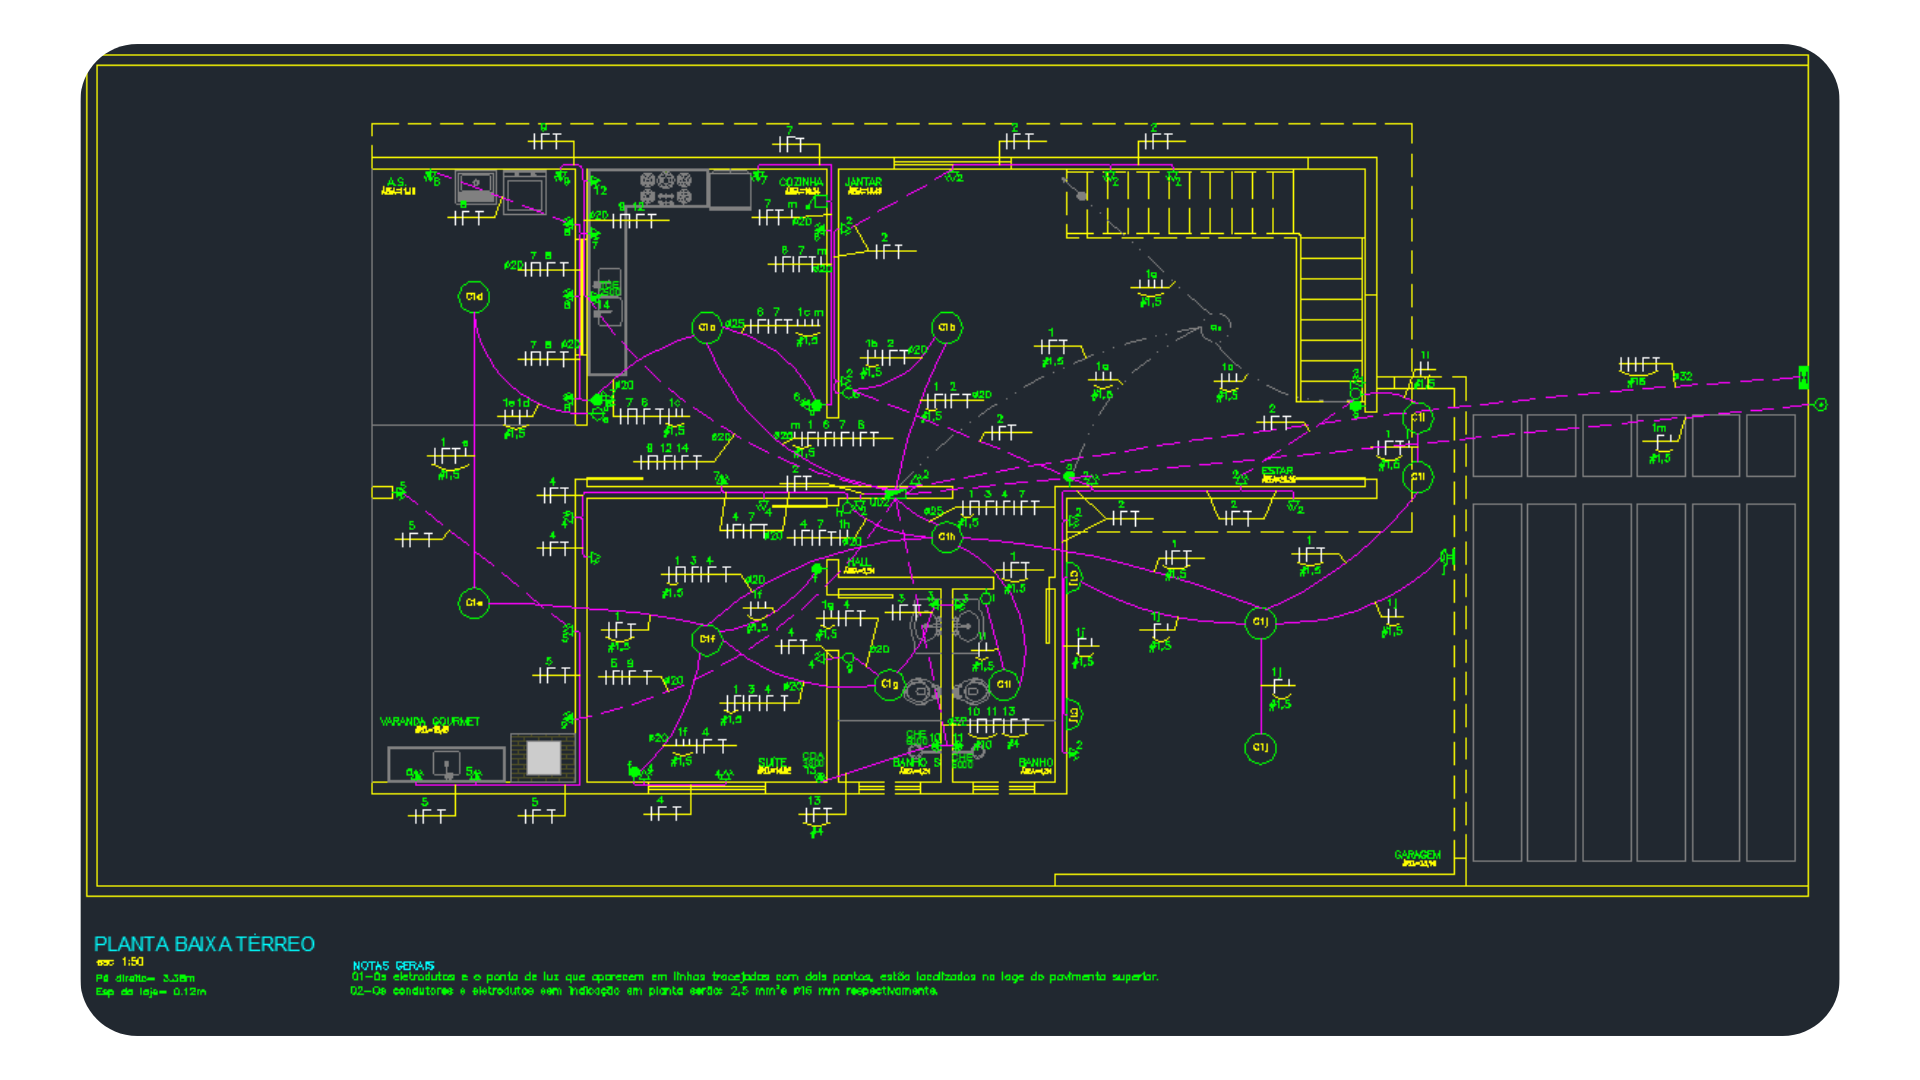
Task: Click the four-burner stove symbol in kitchen
Action: (x=666, y=187)
